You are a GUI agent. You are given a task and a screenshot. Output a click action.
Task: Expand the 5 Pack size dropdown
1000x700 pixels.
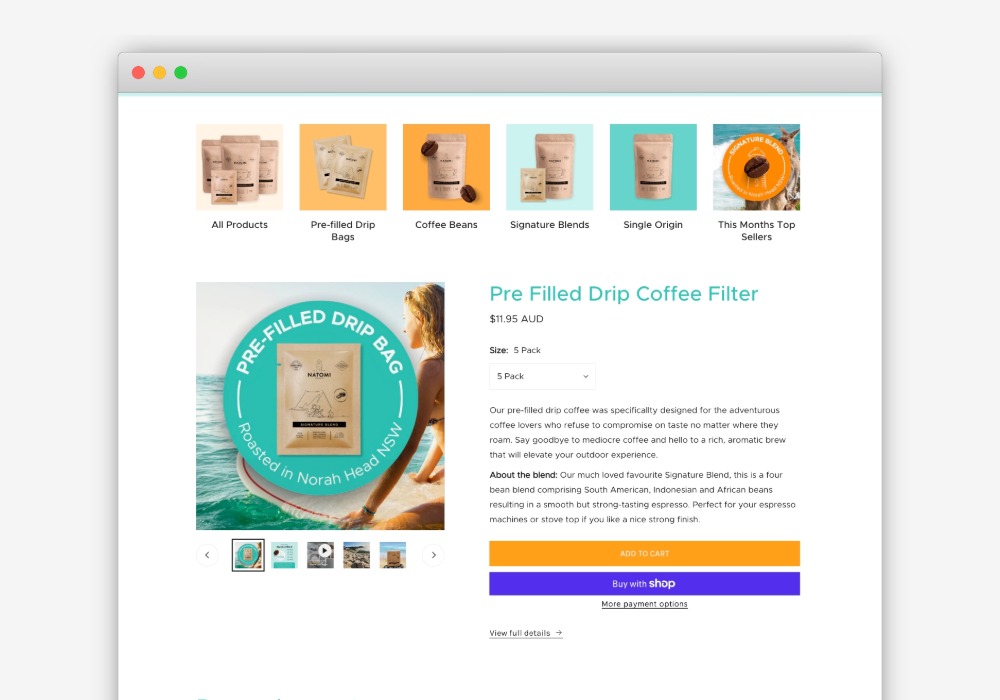543,376
